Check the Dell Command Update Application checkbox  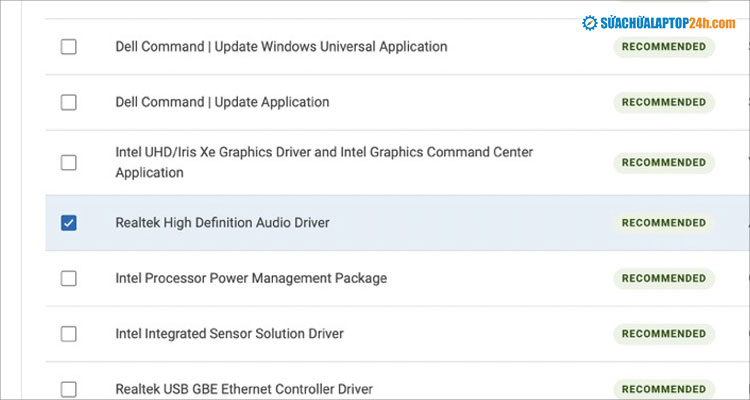click(x=68, y=102)
